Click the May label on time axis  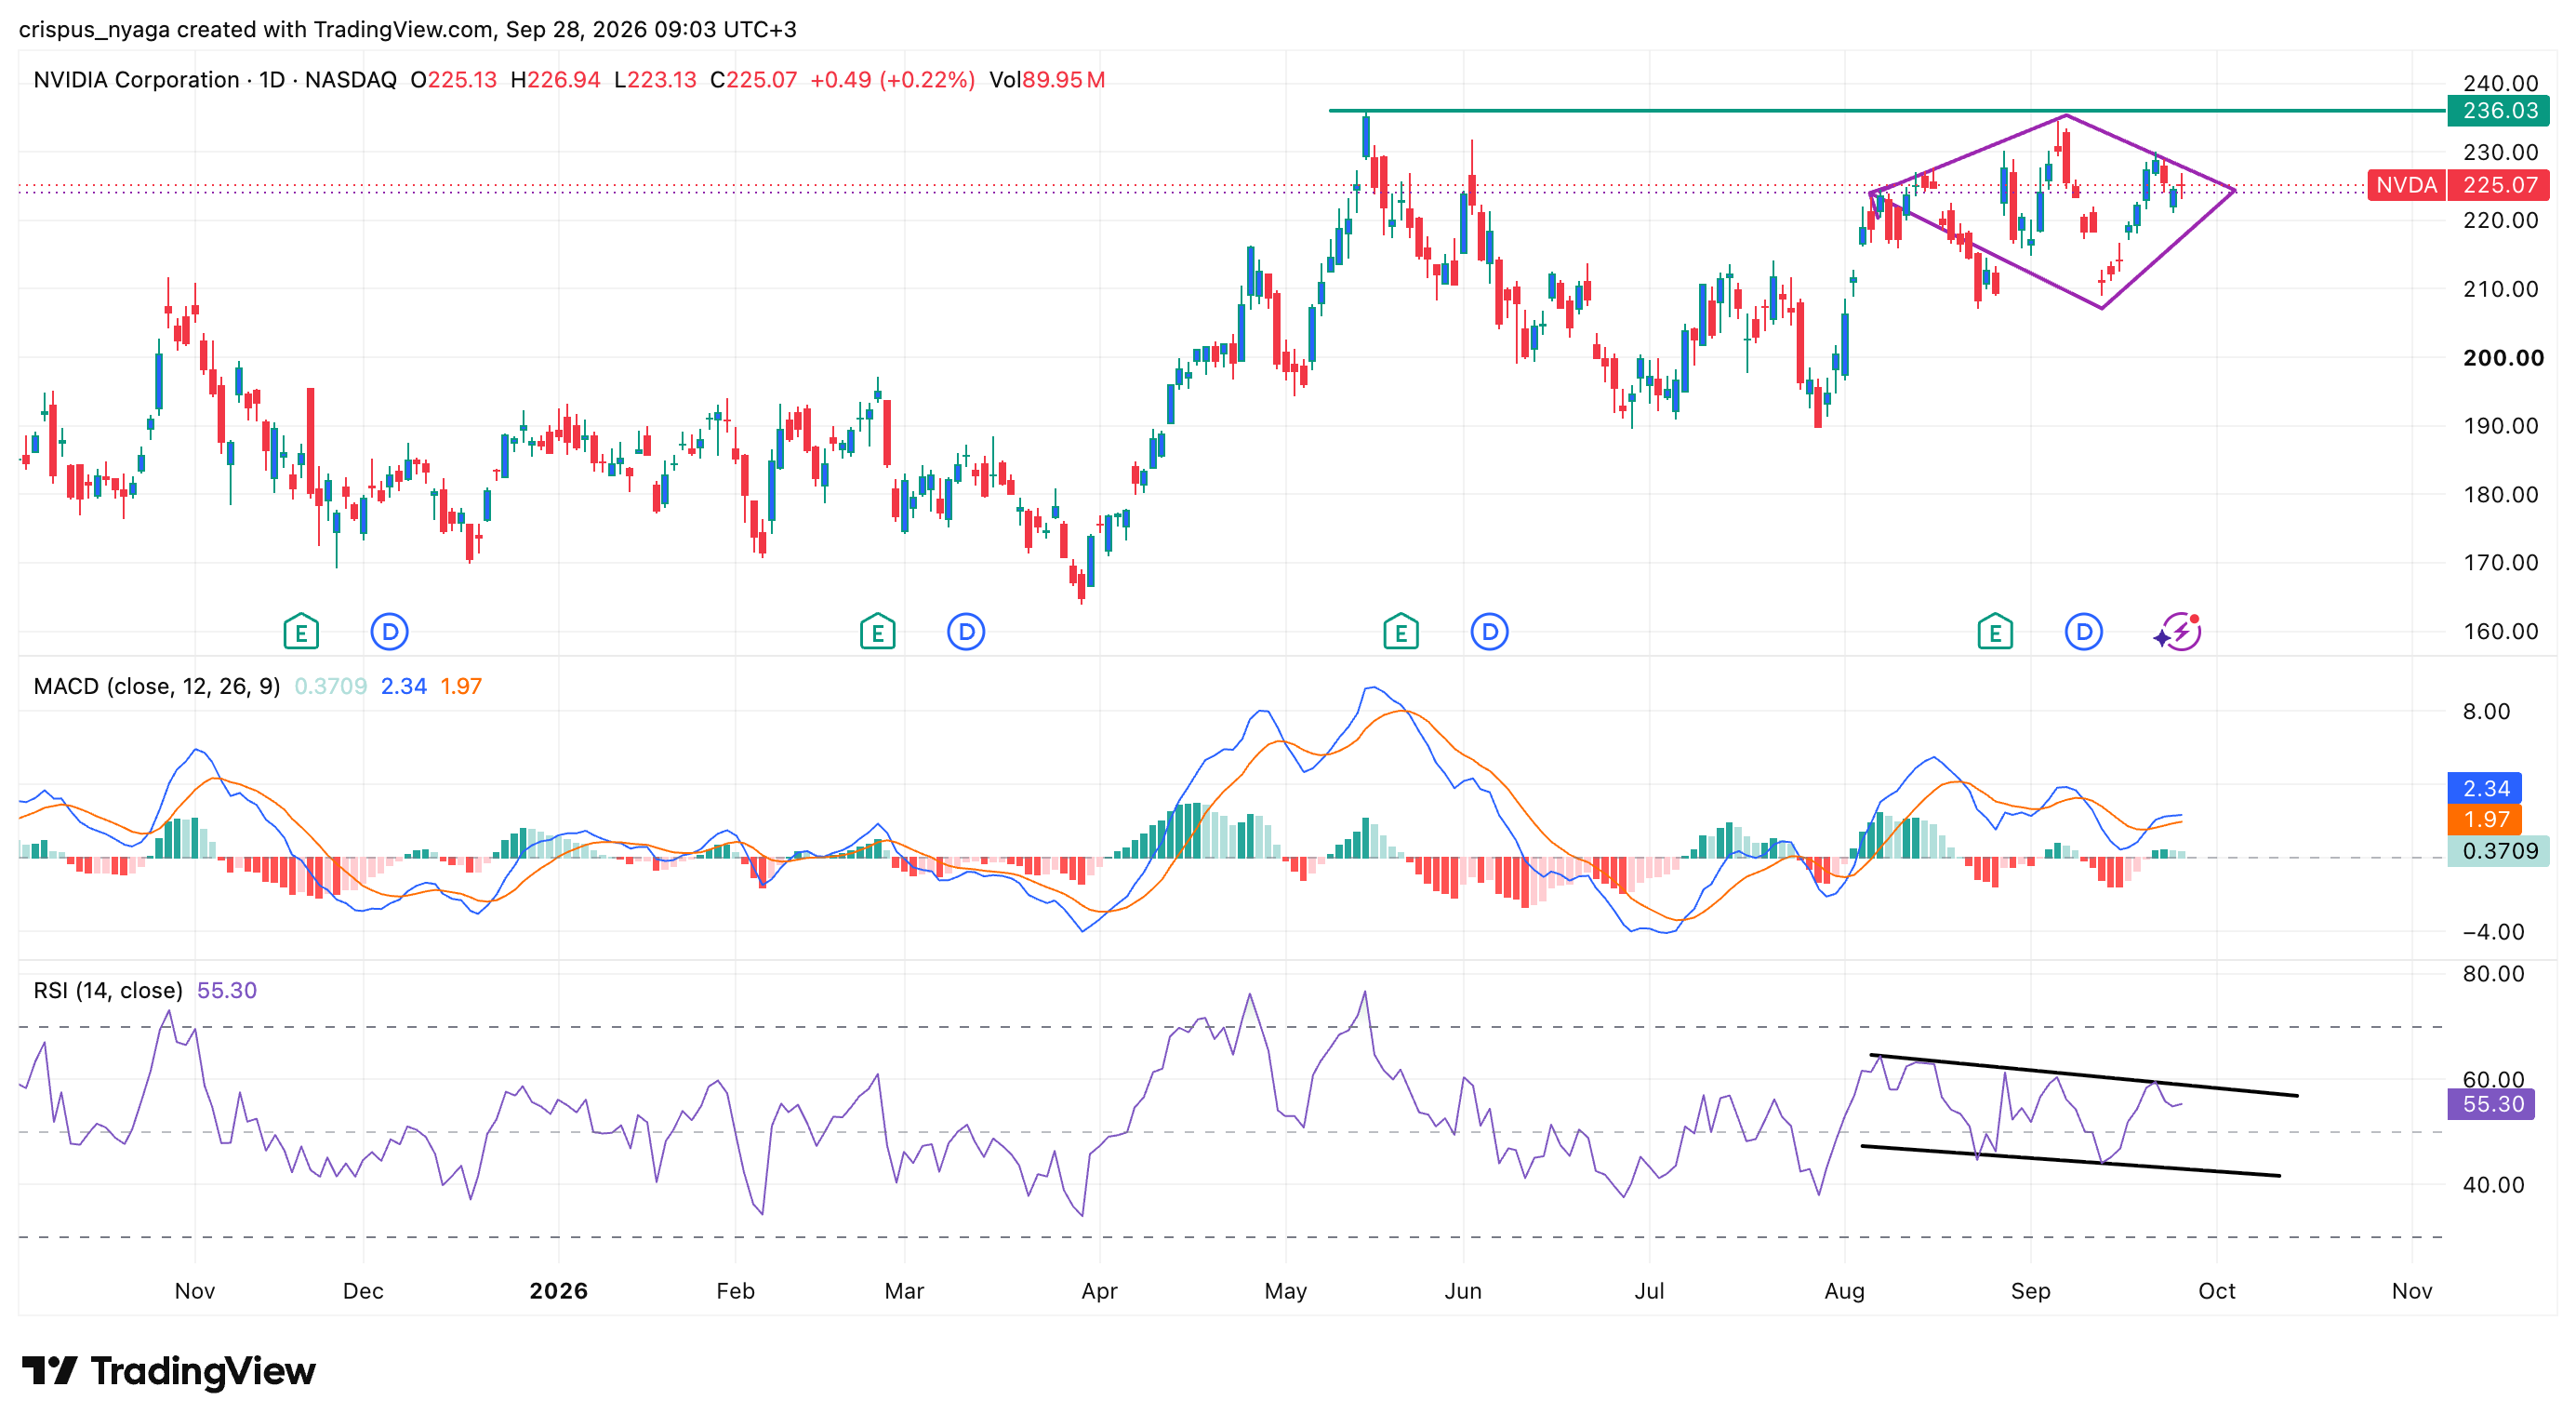pos(1285,1291)
